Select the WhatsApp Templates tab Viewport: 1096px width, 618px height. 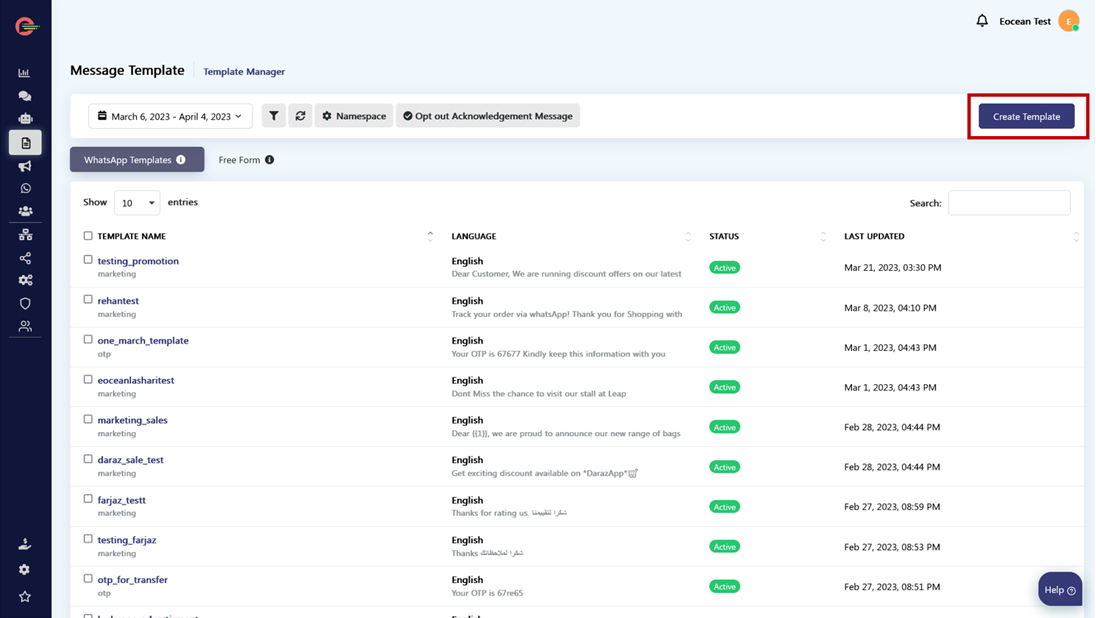point(136,160)
